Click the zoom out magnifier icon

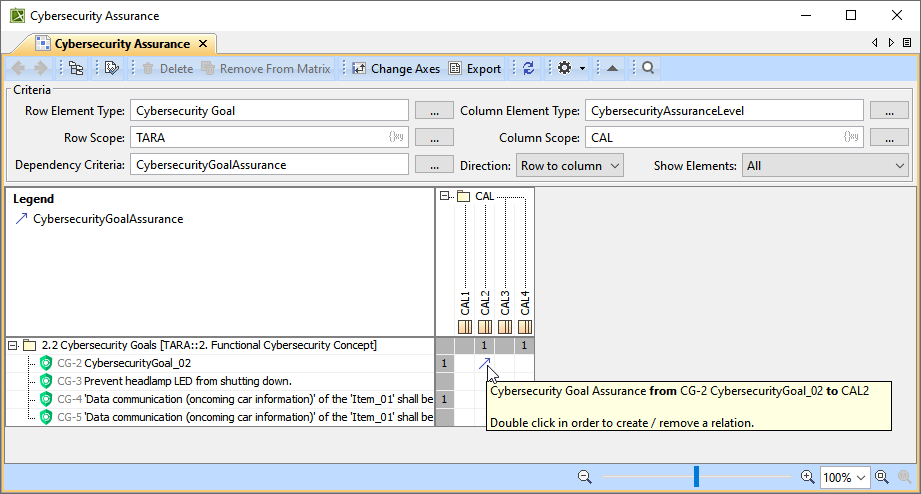(x=585, y=478)
